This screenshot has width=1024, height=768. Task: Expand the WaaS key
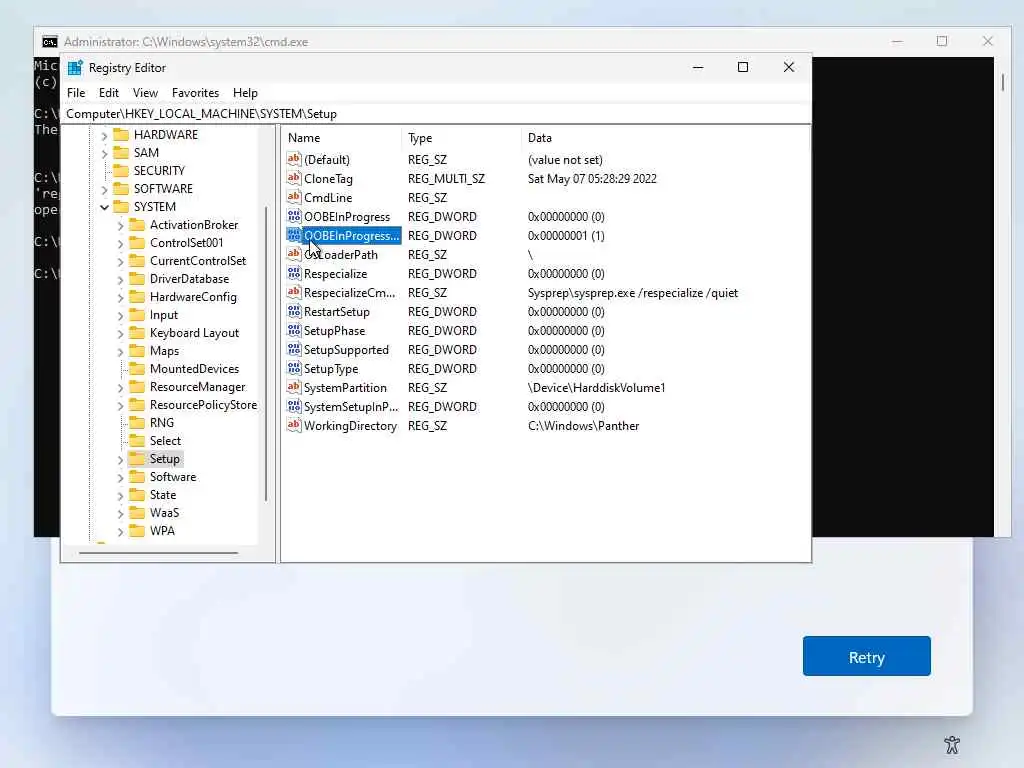(120, 514)
